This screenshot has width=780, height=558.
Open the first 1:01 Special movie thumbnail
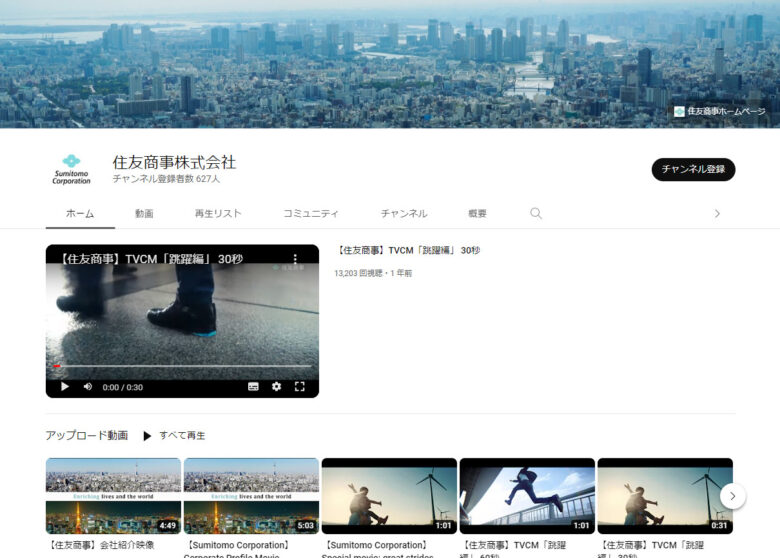click(x=389, y=496)
